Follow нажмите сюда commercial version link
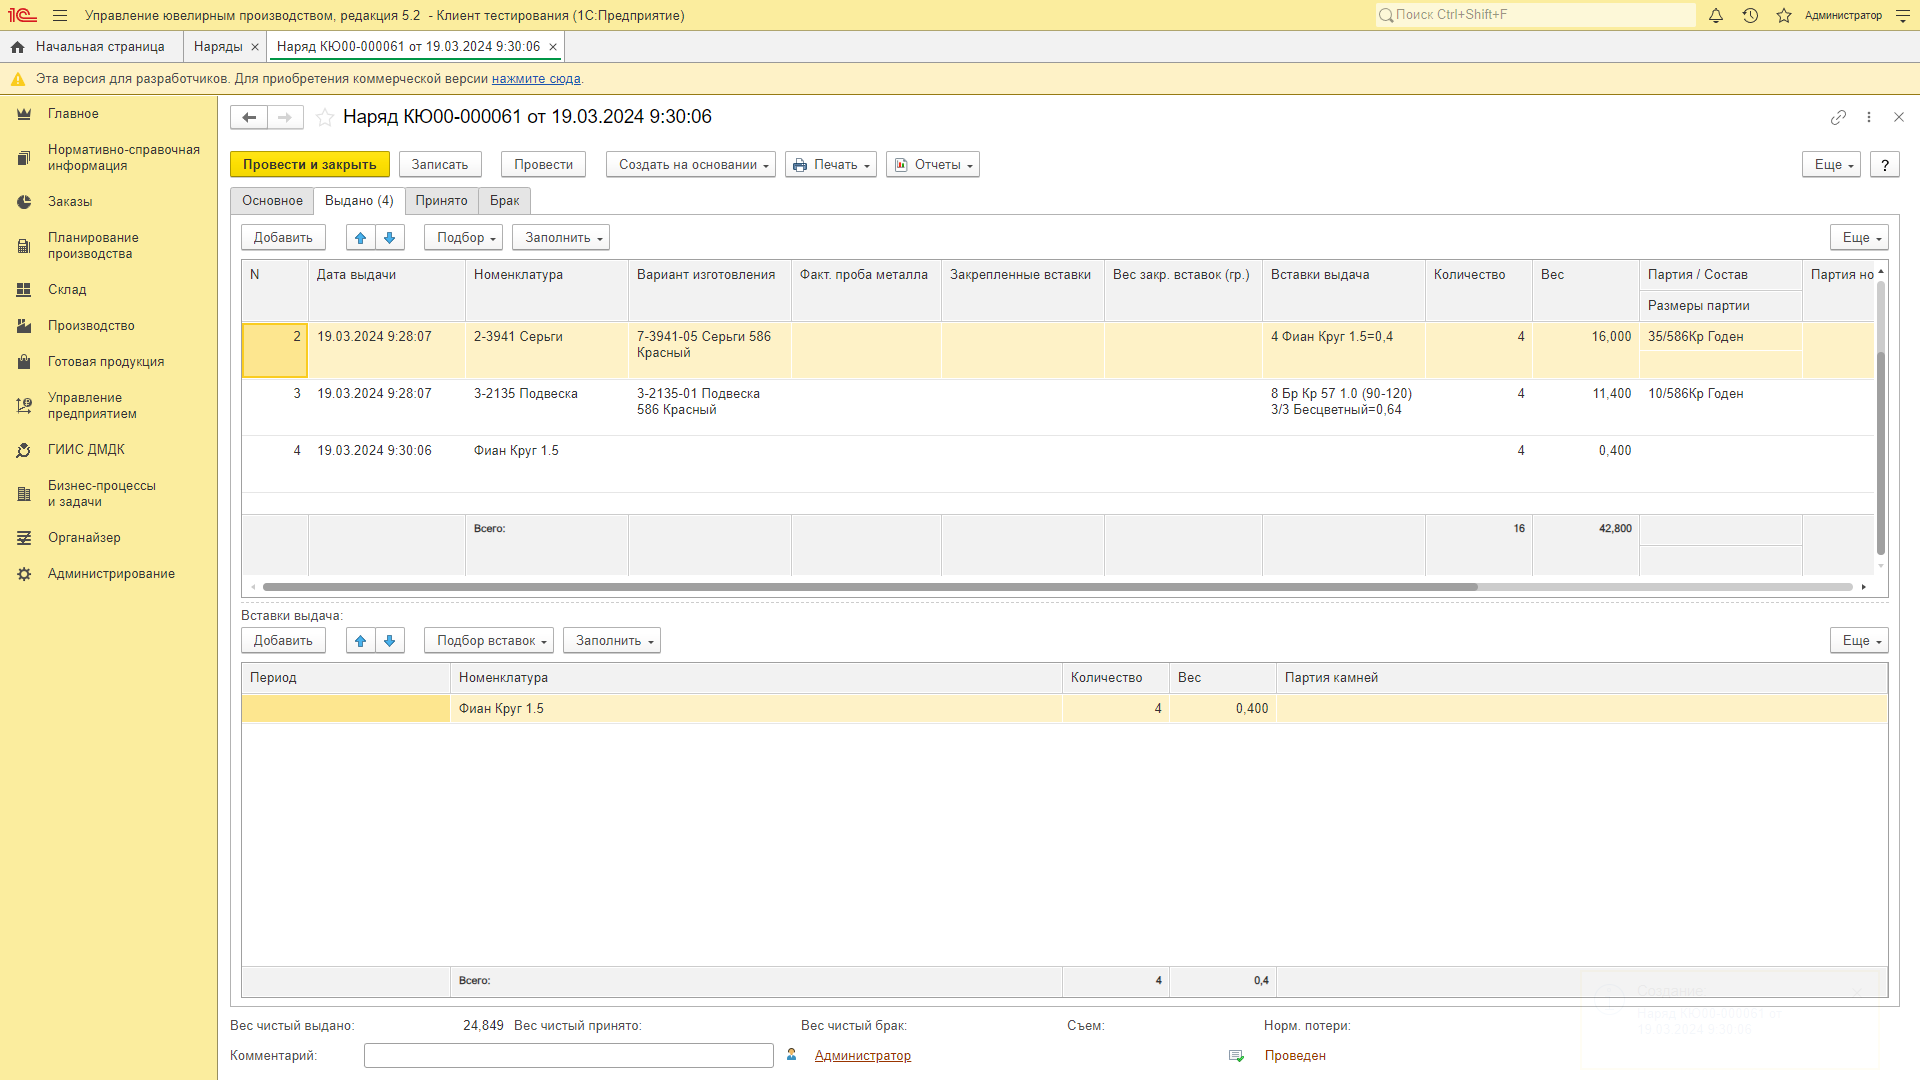 coord(536,79)
